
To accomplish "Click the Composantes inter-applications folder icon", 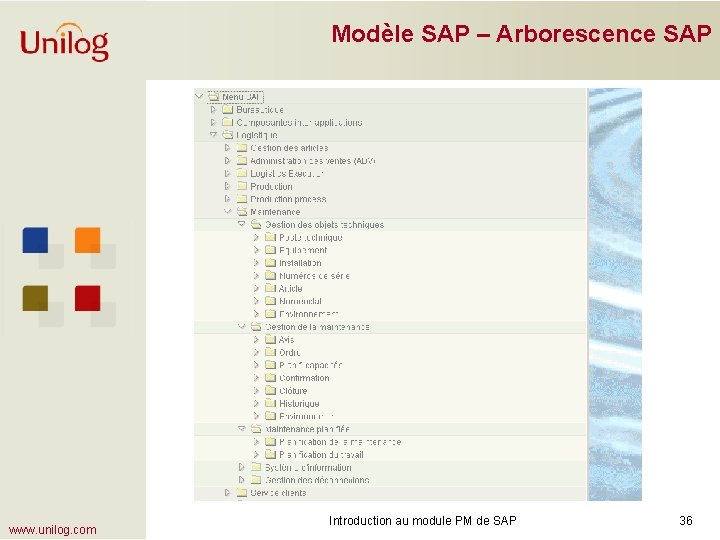I will (228, 122).
